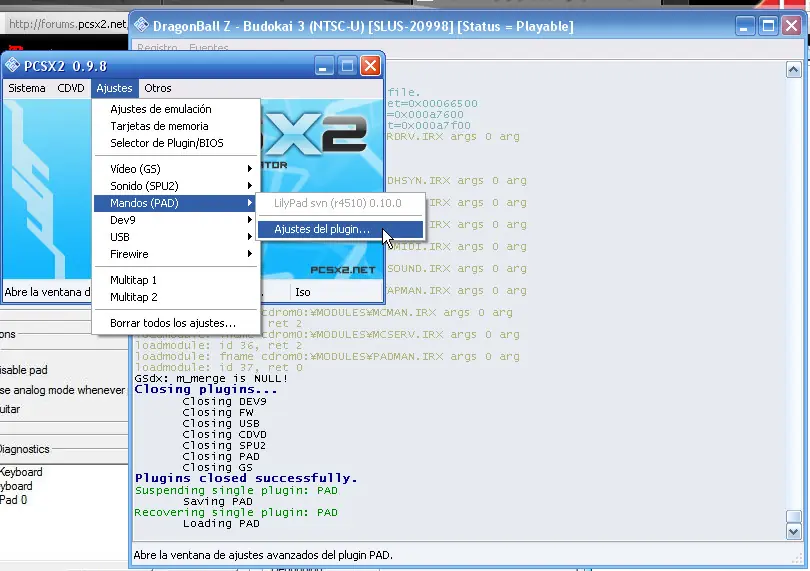Open the Otros menu
810x571 pixels.
coord(158,88)
